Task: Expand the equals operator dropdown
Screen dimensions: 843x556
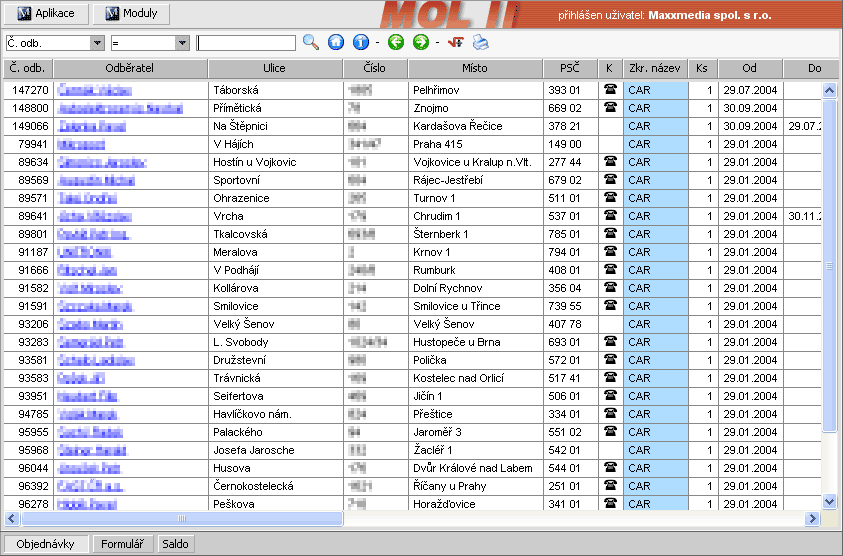Action: click(182, 43)
